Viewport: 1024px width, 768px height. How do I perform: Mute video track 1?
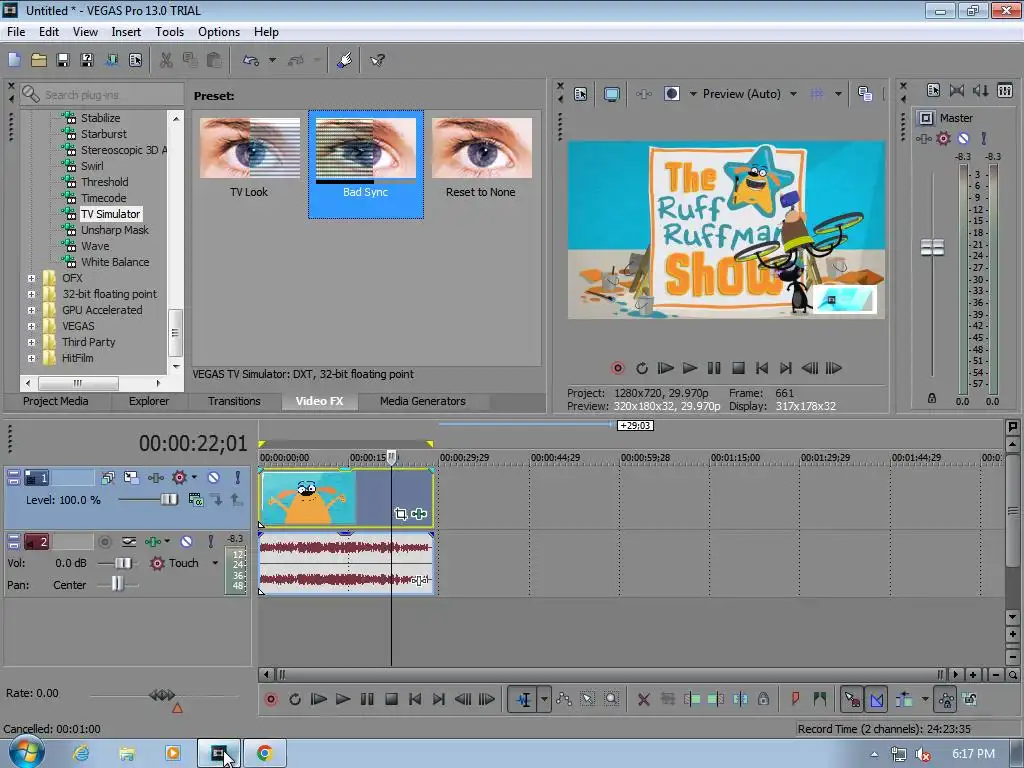click(214, 477)
